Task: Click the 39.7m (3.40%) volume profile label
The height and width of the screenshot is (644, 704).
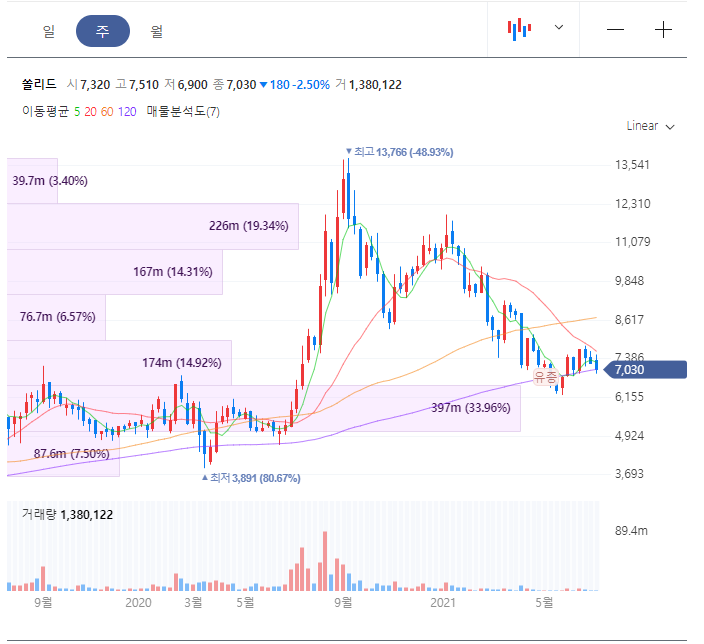Action: pos(50,181)
